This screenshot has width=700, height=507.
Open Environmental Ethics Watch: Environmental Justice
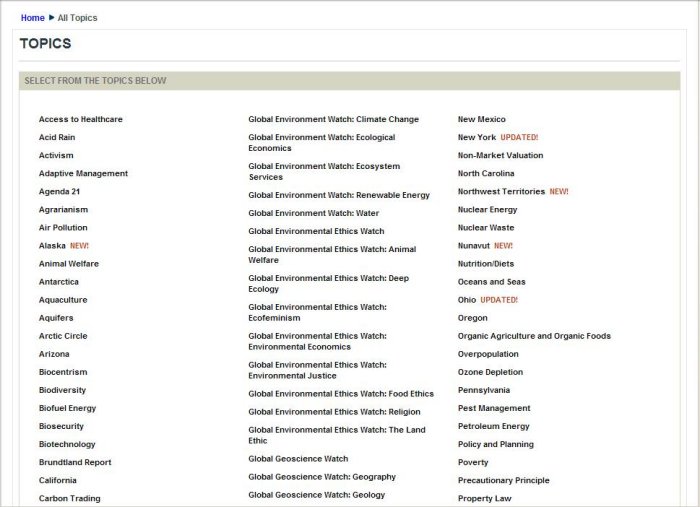click(317, 370)
